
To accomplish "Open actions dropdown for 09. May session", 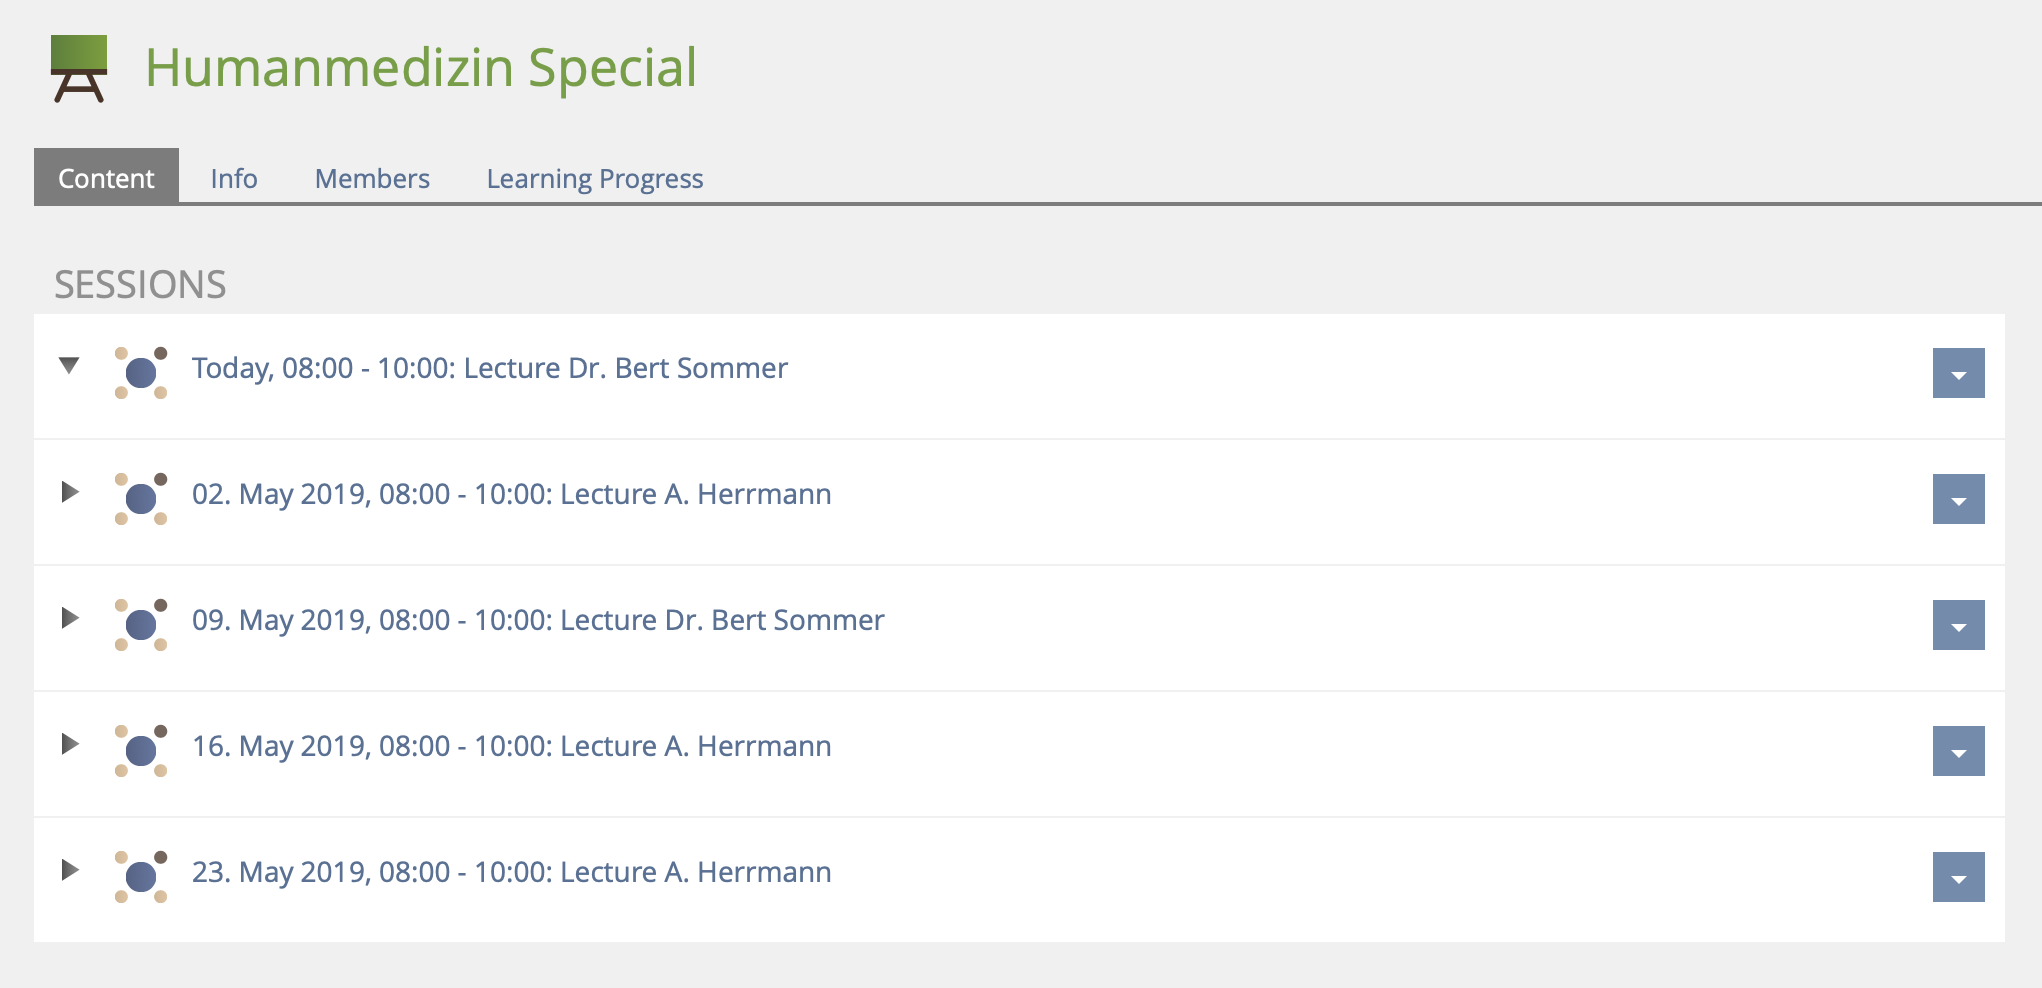I will tap(1958, 625).
